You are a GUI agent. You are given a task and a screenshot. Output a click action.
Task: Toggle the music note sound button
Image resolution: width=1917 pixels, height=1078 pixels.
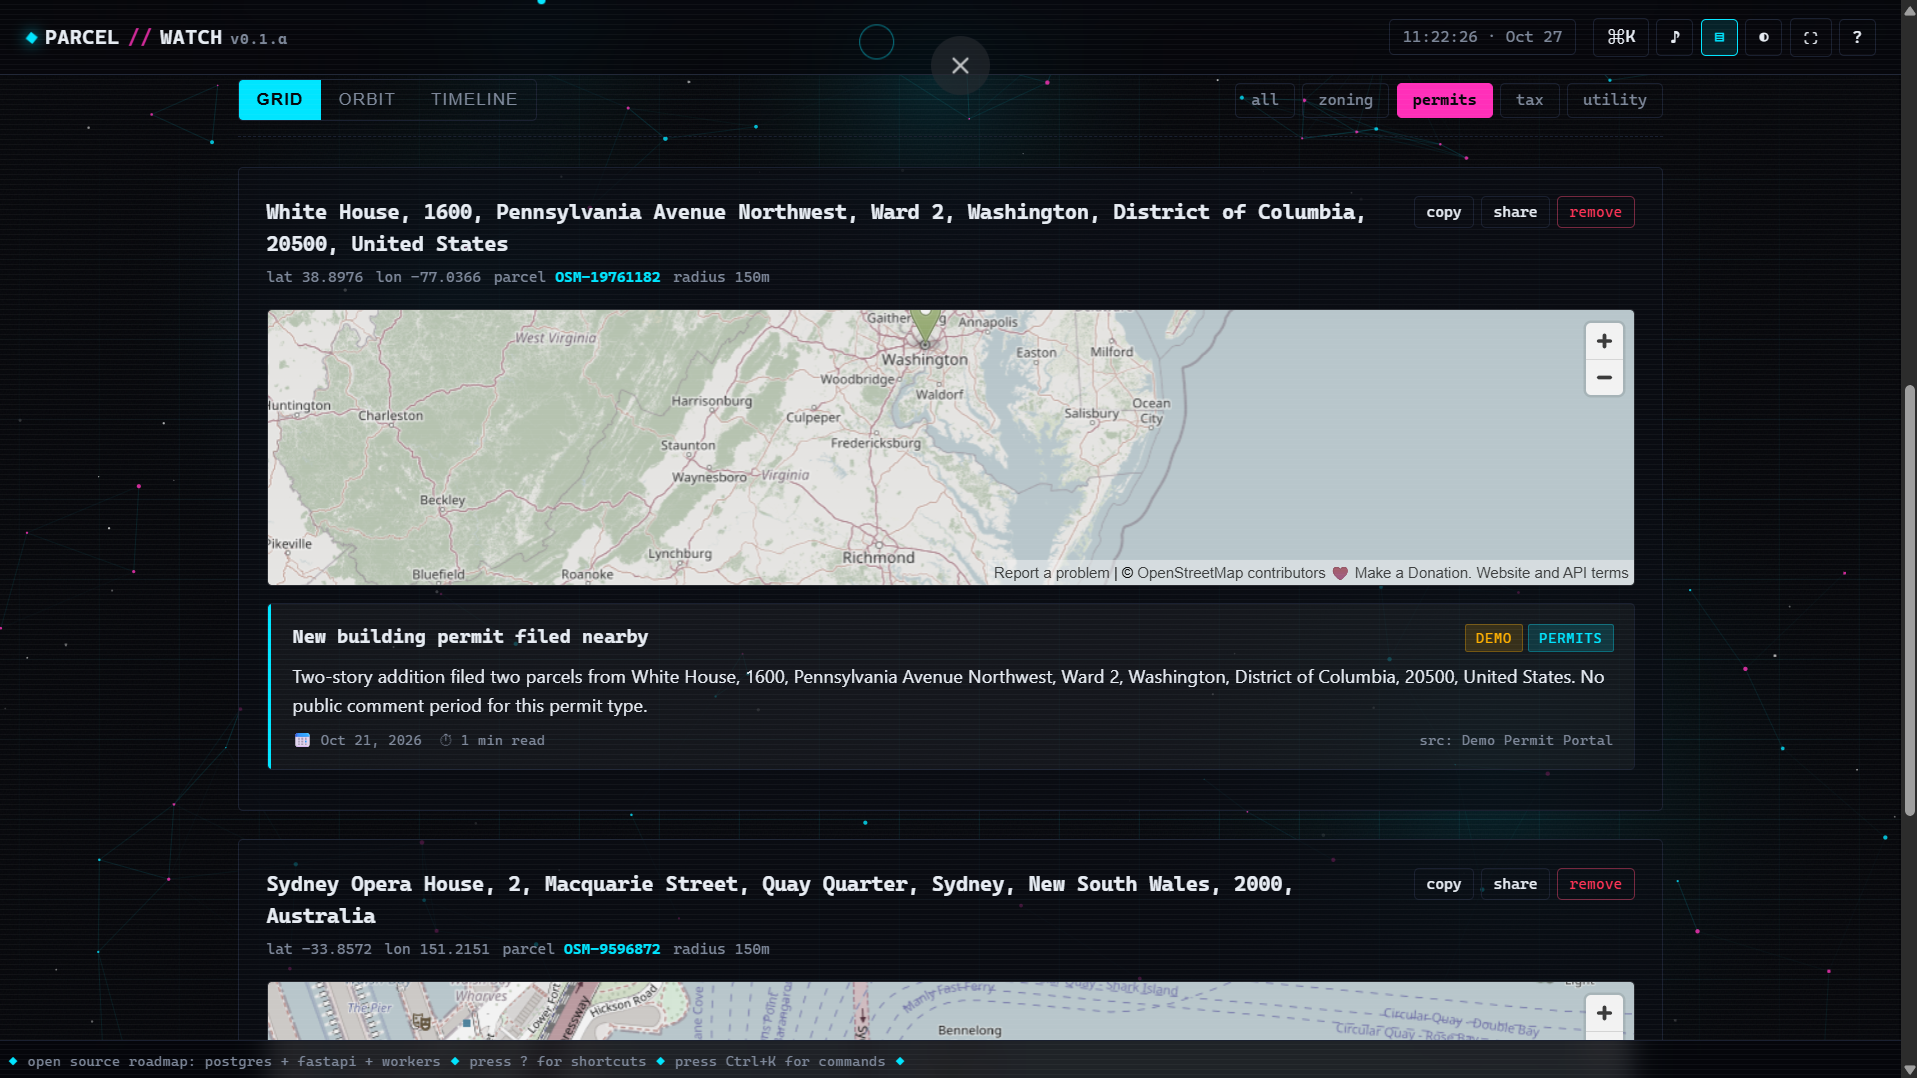tap(1675, 37)
